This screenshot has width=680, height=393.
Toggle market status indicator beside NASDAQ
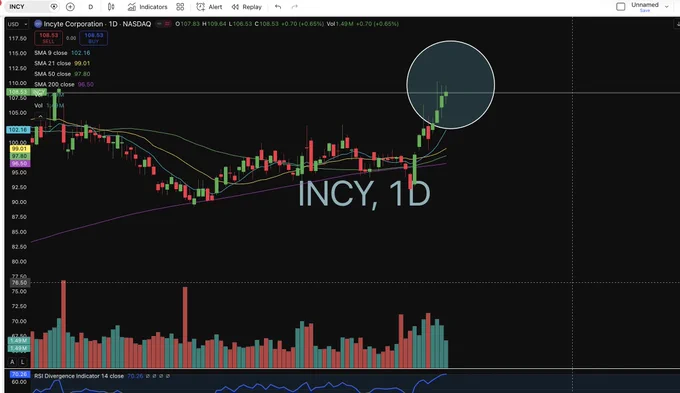(159, 24)
